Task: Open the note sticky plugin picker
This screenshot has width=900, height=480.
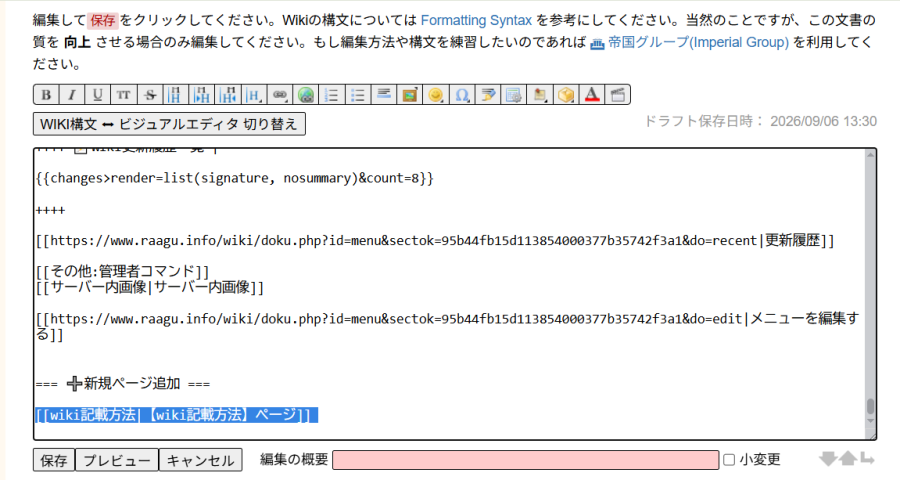Action: pyautogui.click(x=540, y=95)
